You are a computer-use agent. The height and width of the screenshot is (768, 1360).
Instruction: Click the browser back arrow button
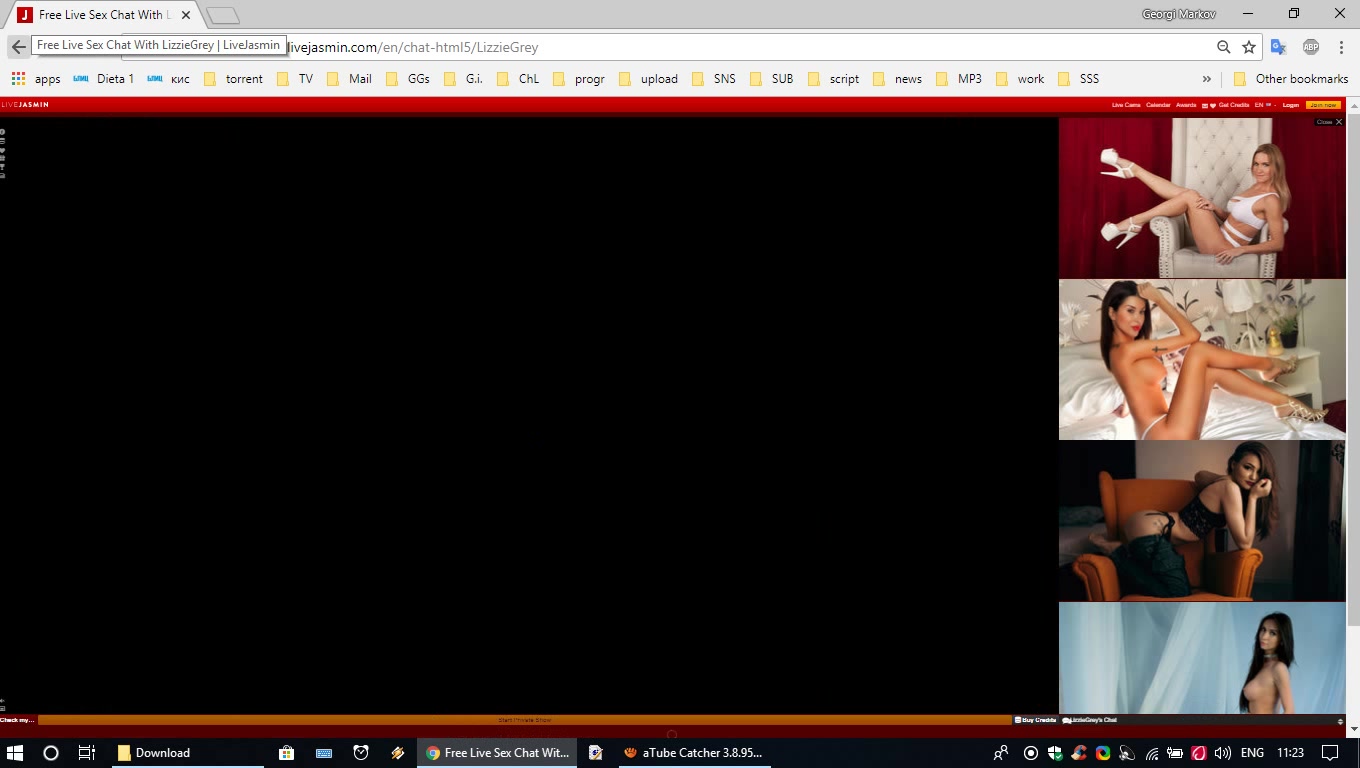pyautogui.click(x=18, y=47)
